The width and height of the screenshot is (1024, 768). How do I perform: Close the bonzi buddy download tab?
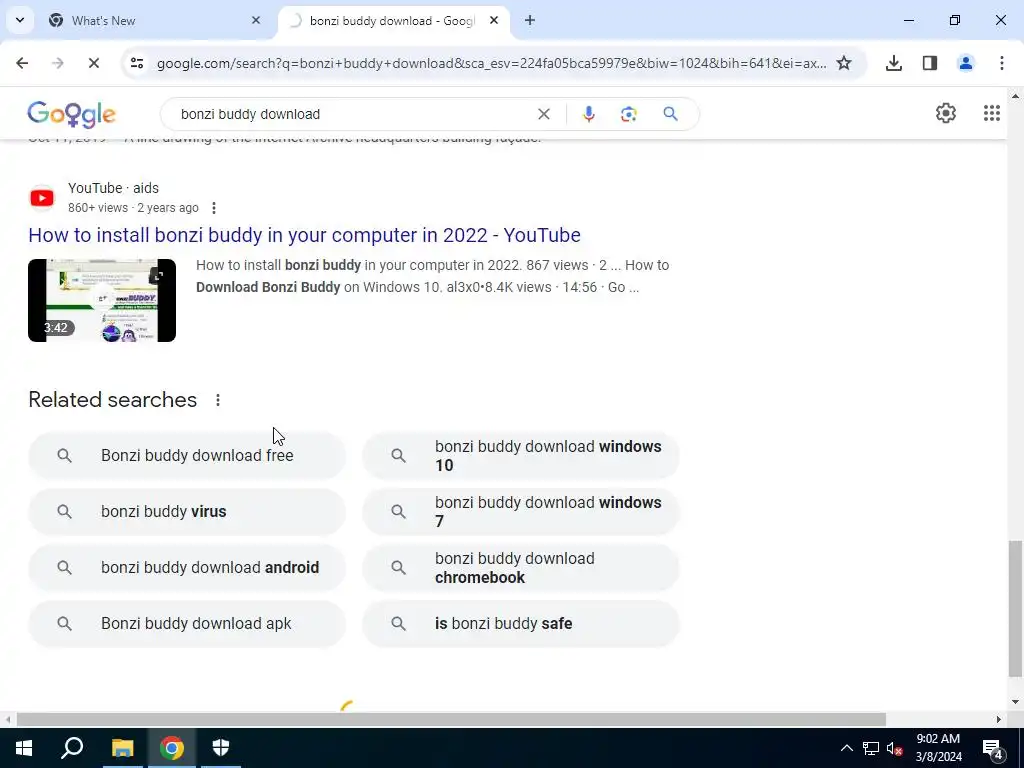pyautogui.click(x=494, y=20)
